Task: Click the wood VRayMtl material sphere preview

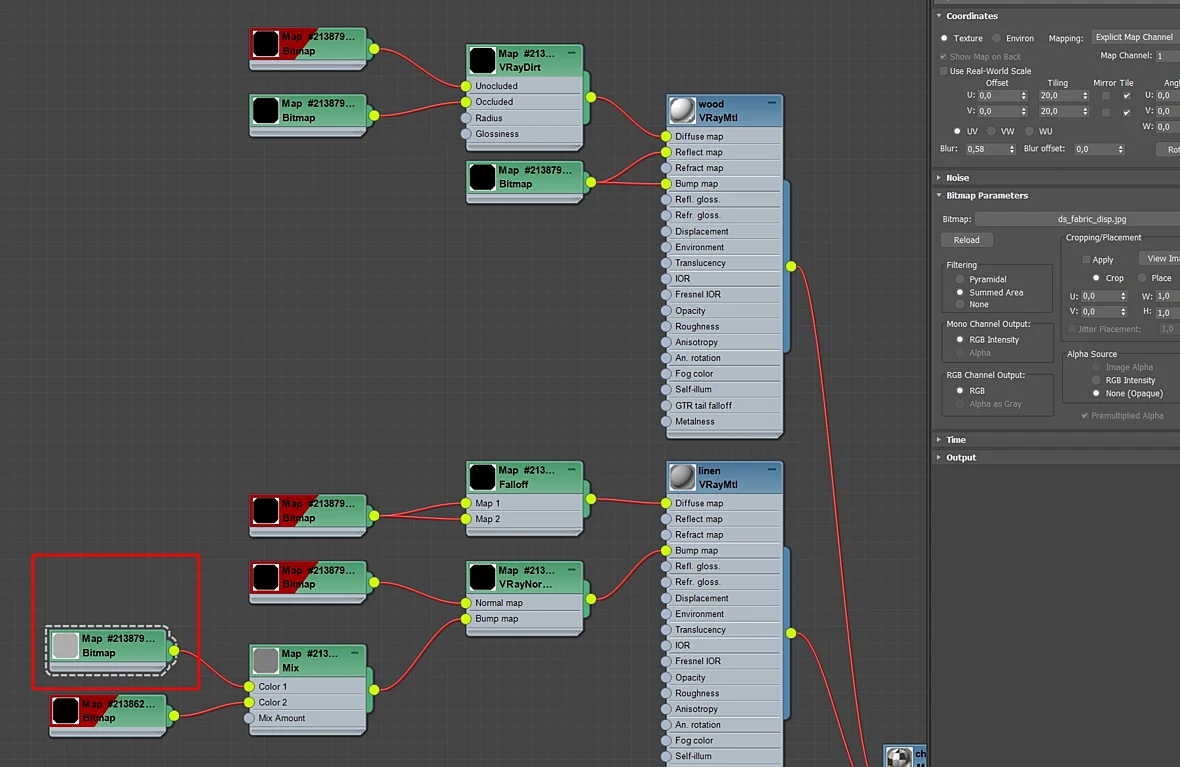Action: click(682, 111)
